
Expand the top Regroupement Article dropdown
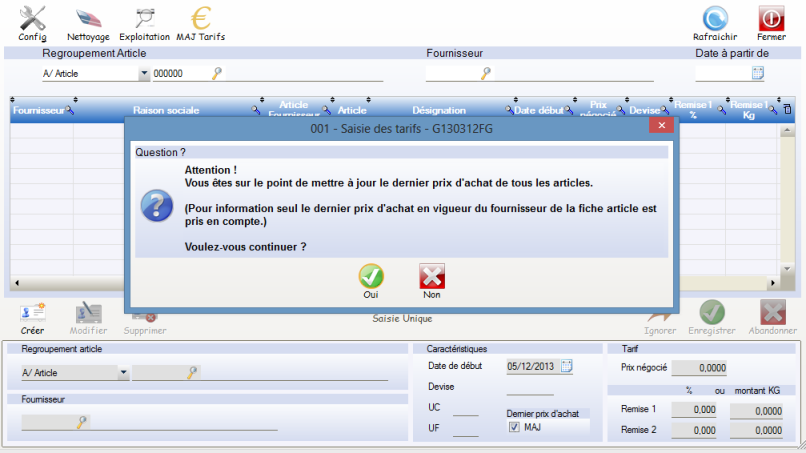144,73
